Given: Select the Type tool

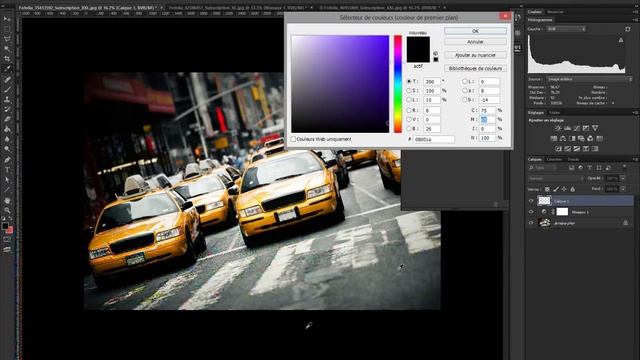Looking at the screenshot, I should (7, 170).
